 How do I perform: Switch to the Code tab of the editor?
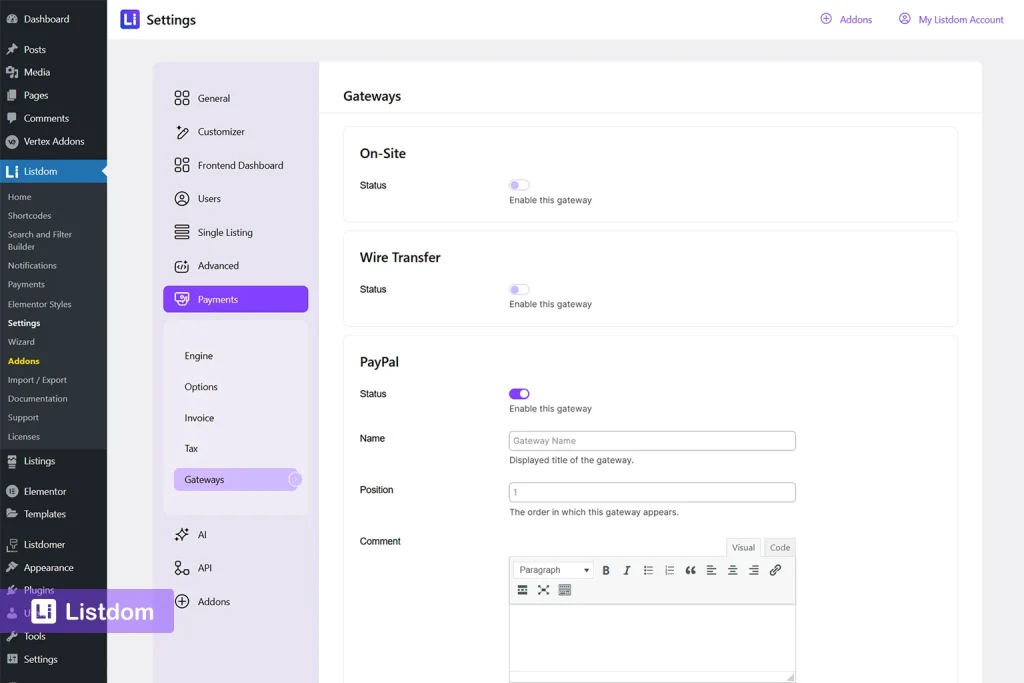[x=779, y=547]
